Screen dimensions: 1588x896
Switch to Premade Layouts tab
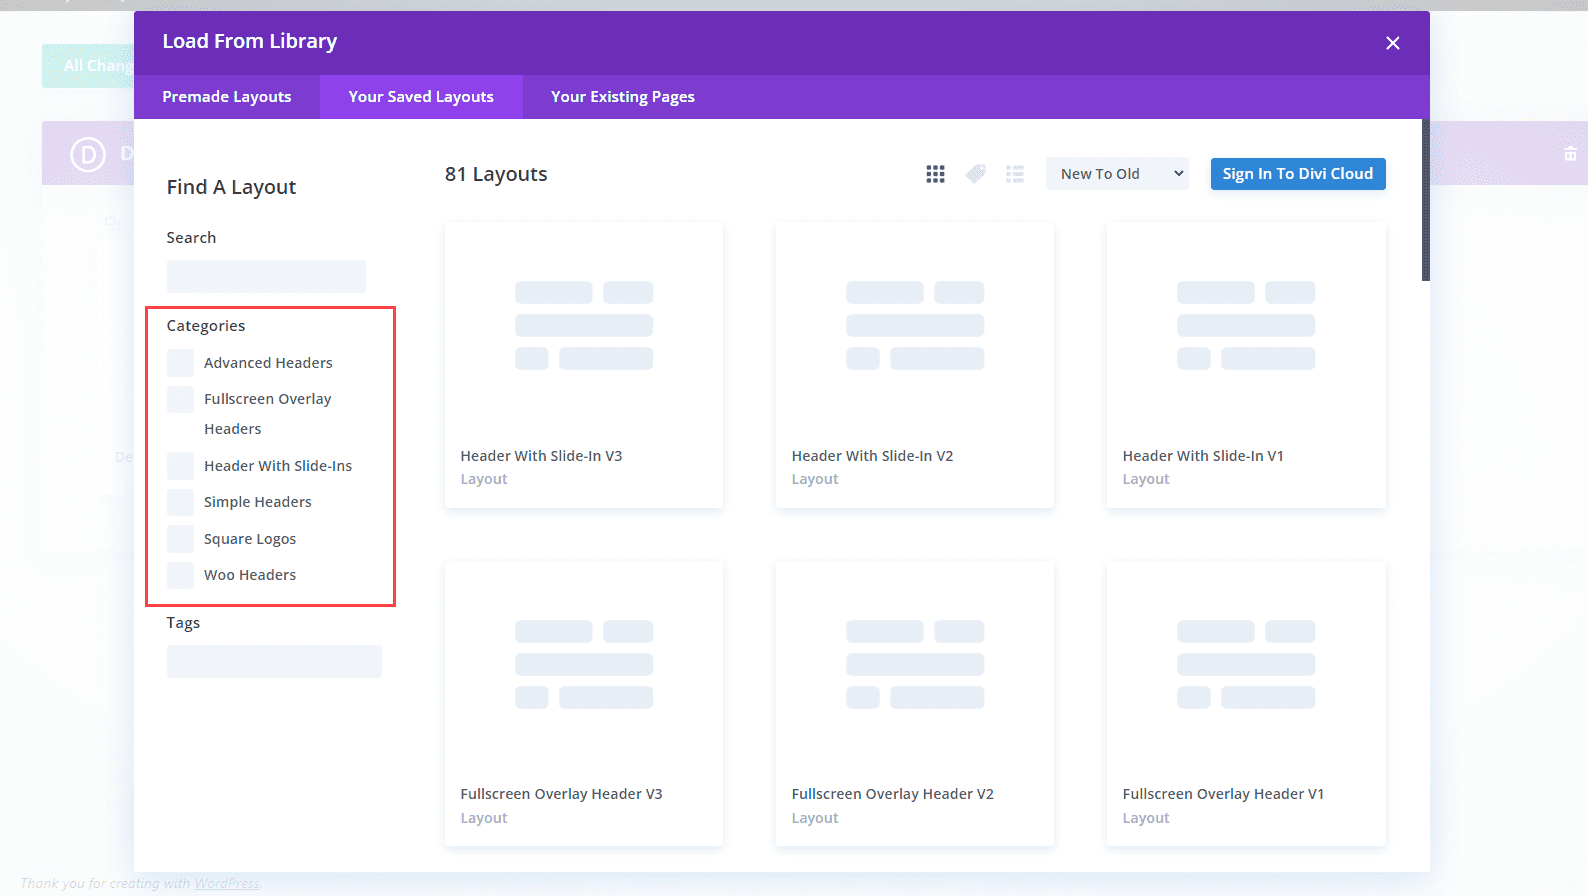click(227, 97)
